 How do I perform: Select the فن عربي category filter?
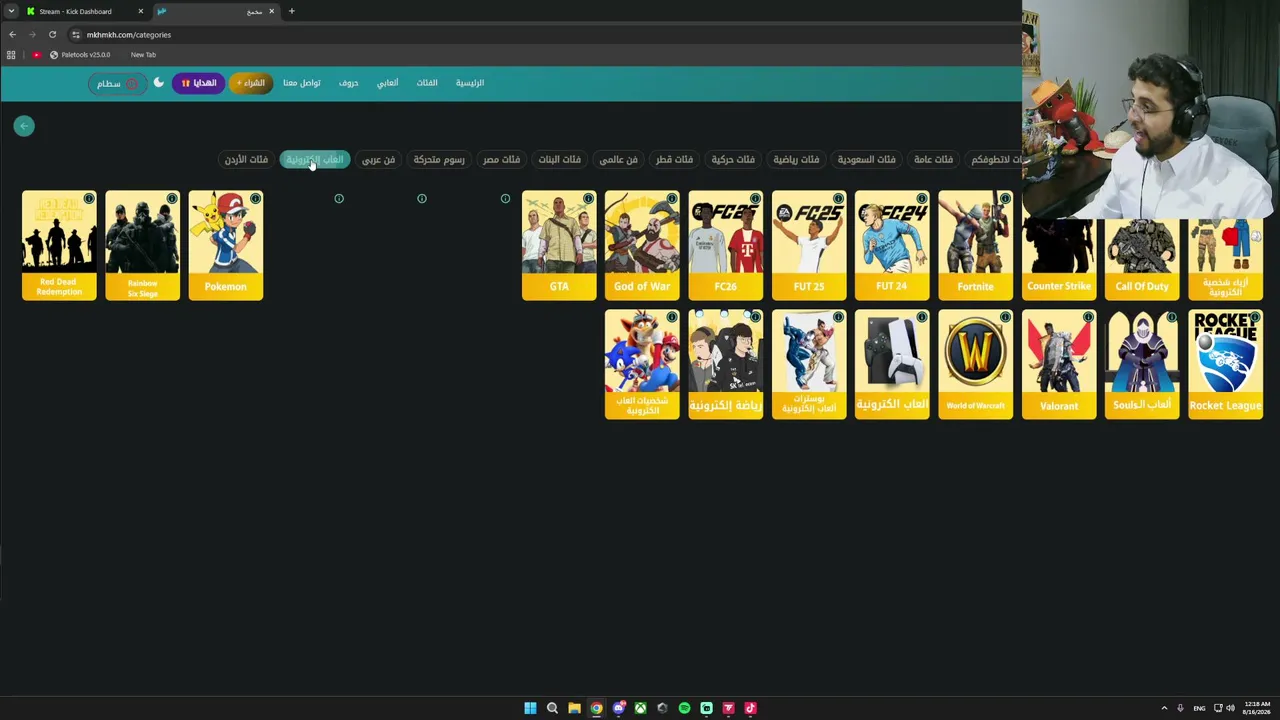coord(378,159)
